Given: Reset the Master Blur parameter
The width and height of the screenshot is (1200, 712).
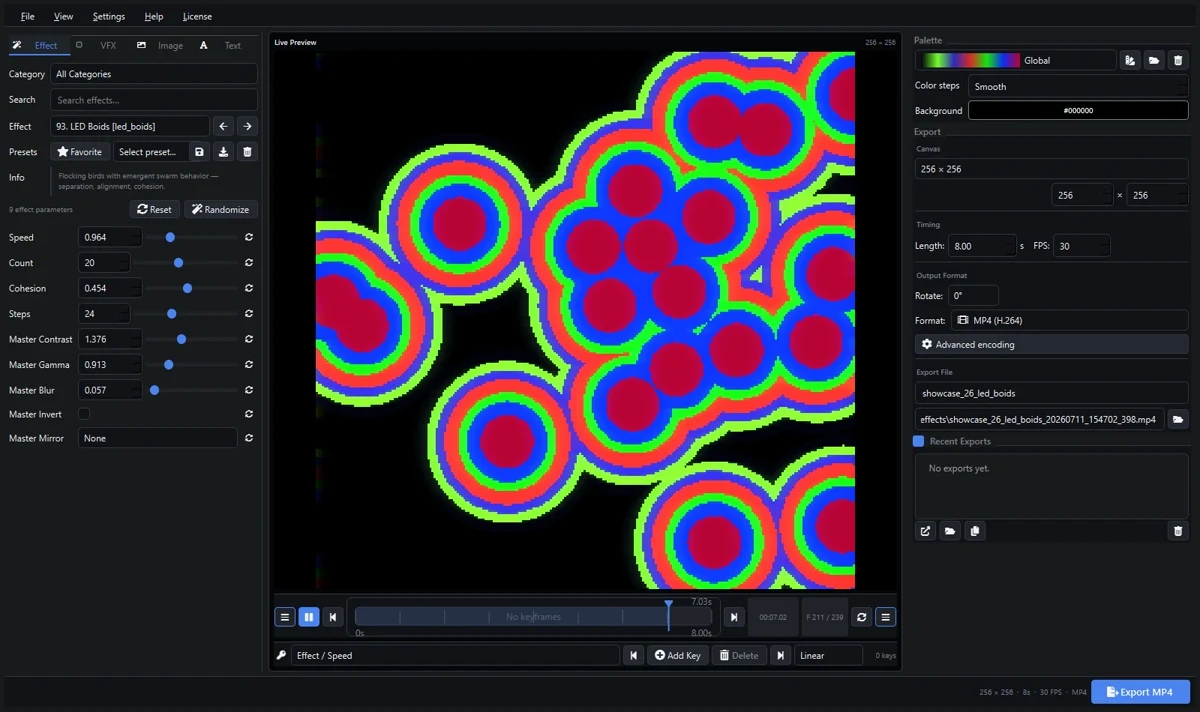Looking at the screenshot, I should [x=248, y=390].
